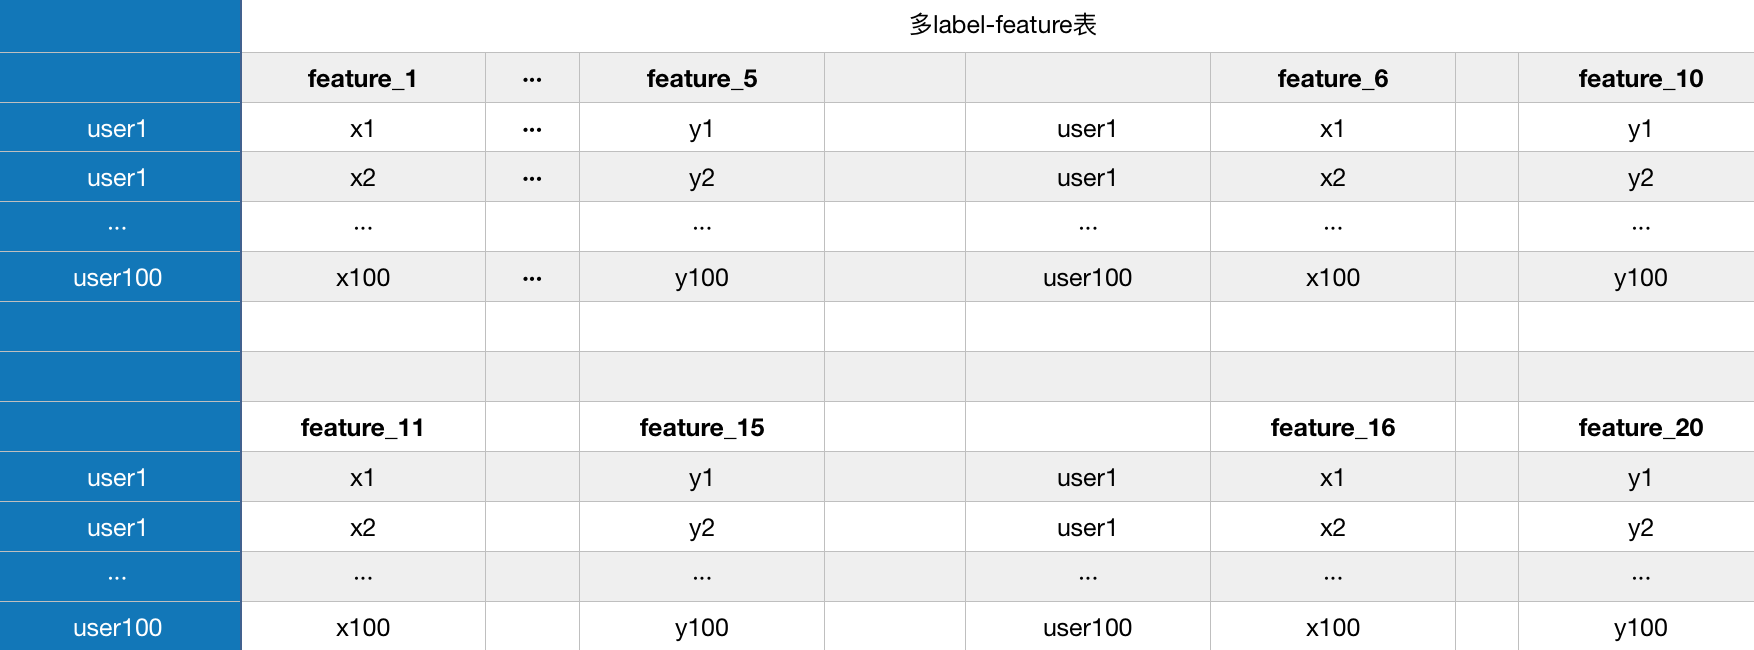The image size is (1754, 650).
Task: Click the feature_1 column header
Action: (x=363, y=78)
